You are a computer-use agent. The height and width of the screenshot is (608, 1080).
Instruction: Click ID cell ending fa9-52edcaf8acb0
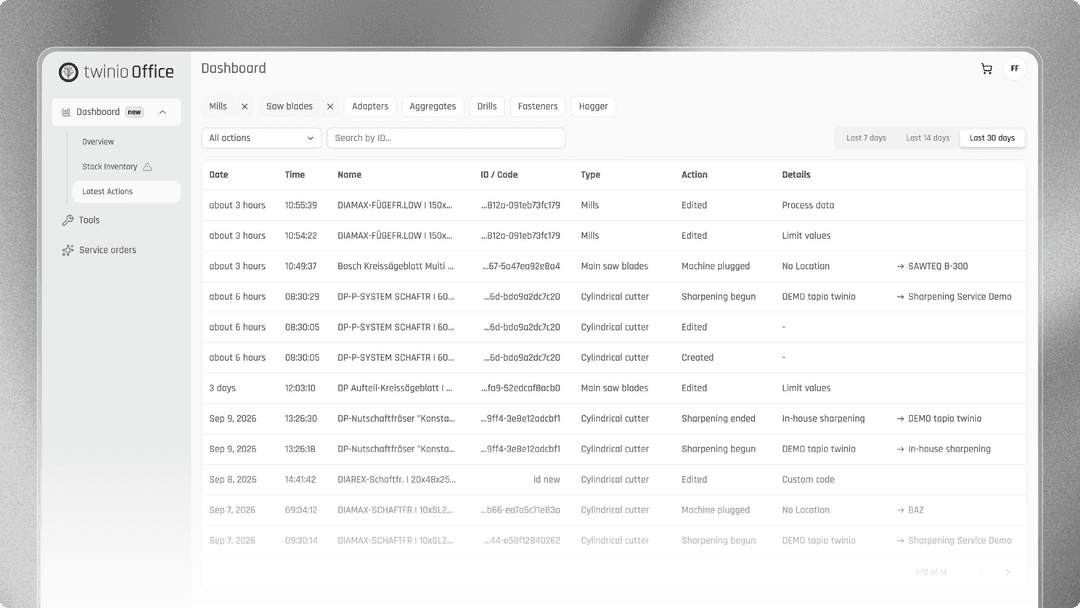pyautogui.click(x=521, y=388)
